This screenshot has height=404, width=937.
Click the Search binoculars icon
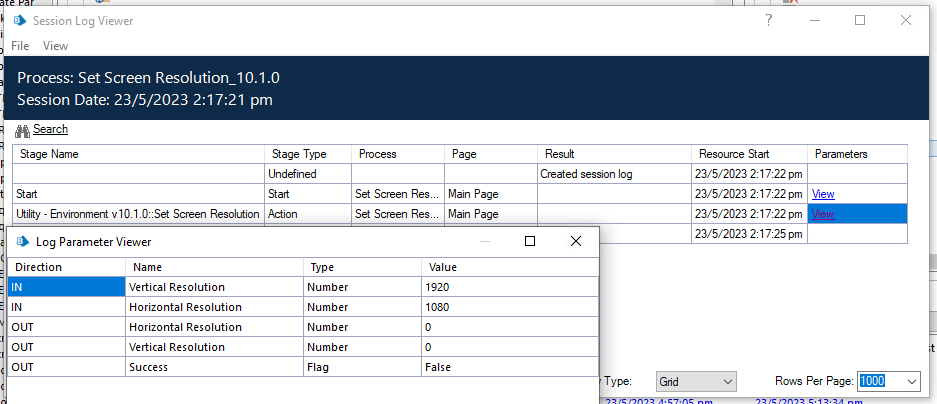coord(23,130)
